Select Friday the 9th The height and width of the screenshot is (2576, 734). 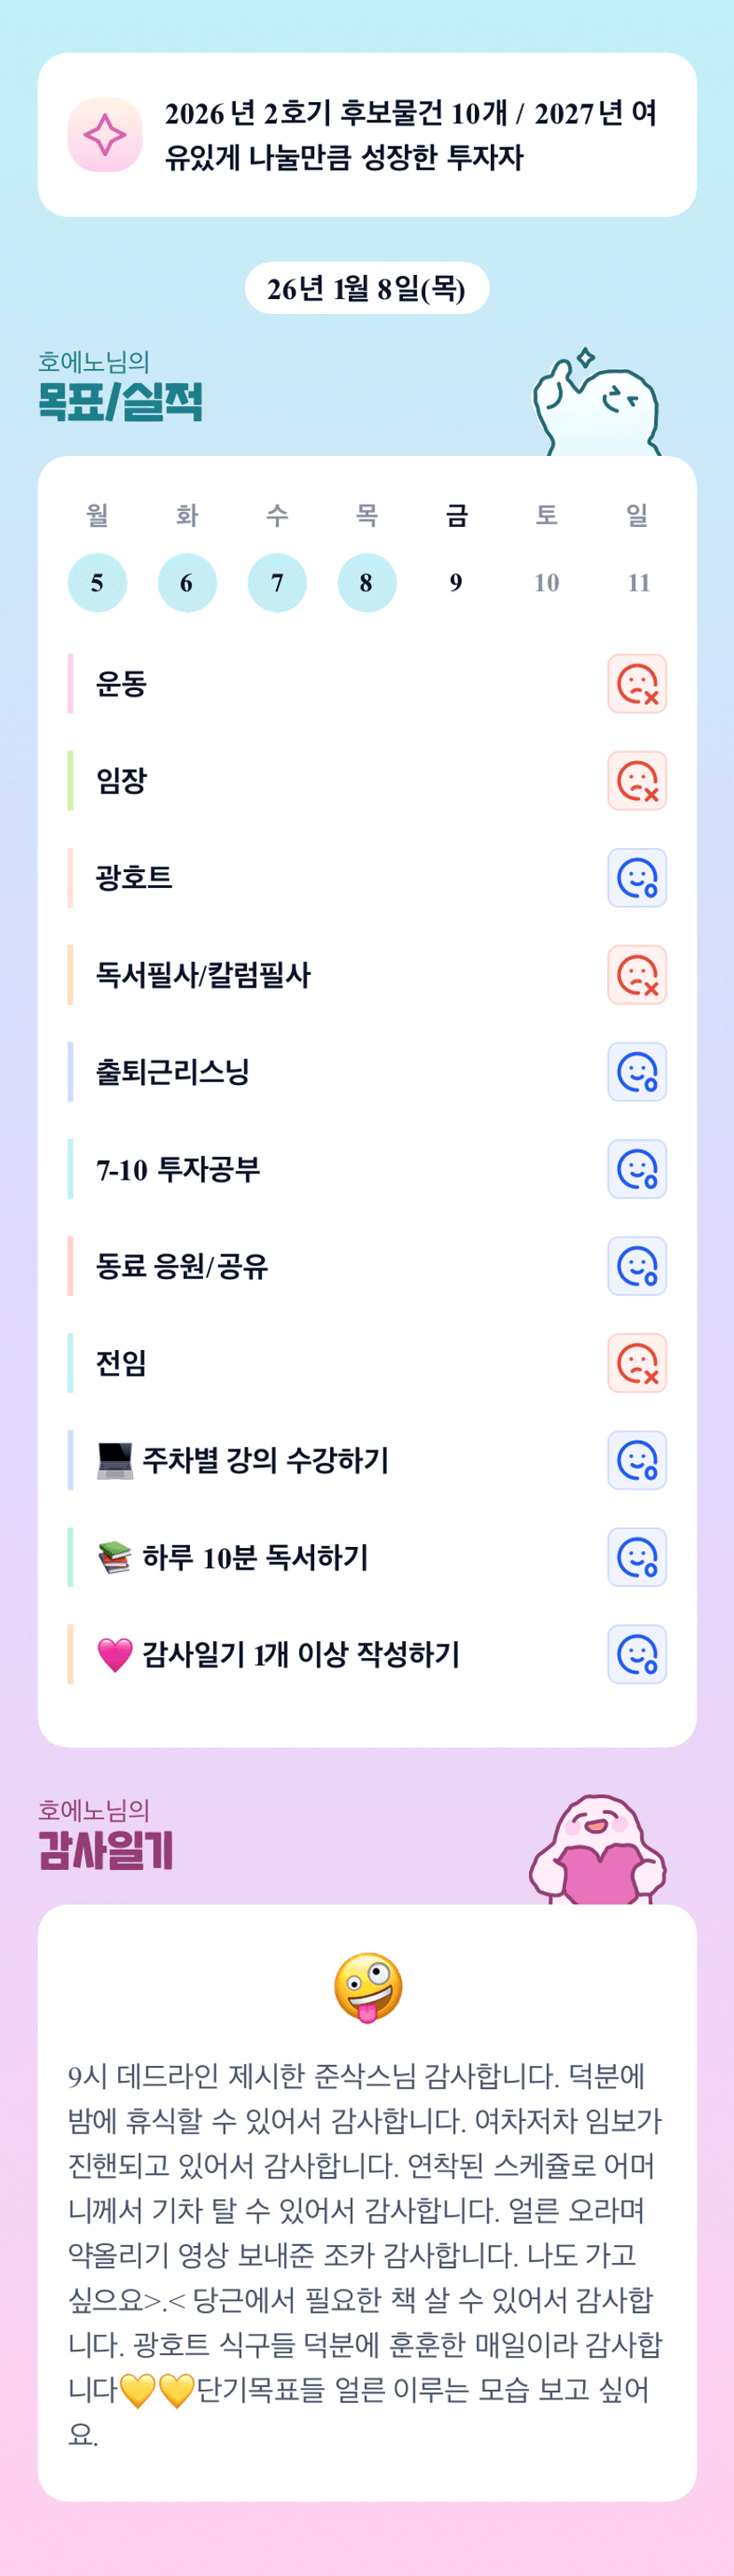pos(456,583)
